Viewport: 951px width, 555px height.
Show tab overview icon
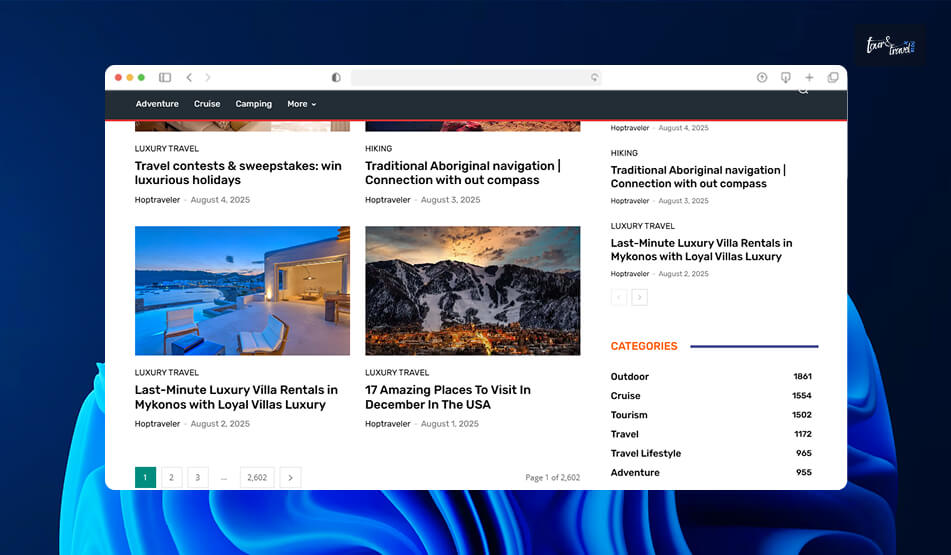click(833, 77)
